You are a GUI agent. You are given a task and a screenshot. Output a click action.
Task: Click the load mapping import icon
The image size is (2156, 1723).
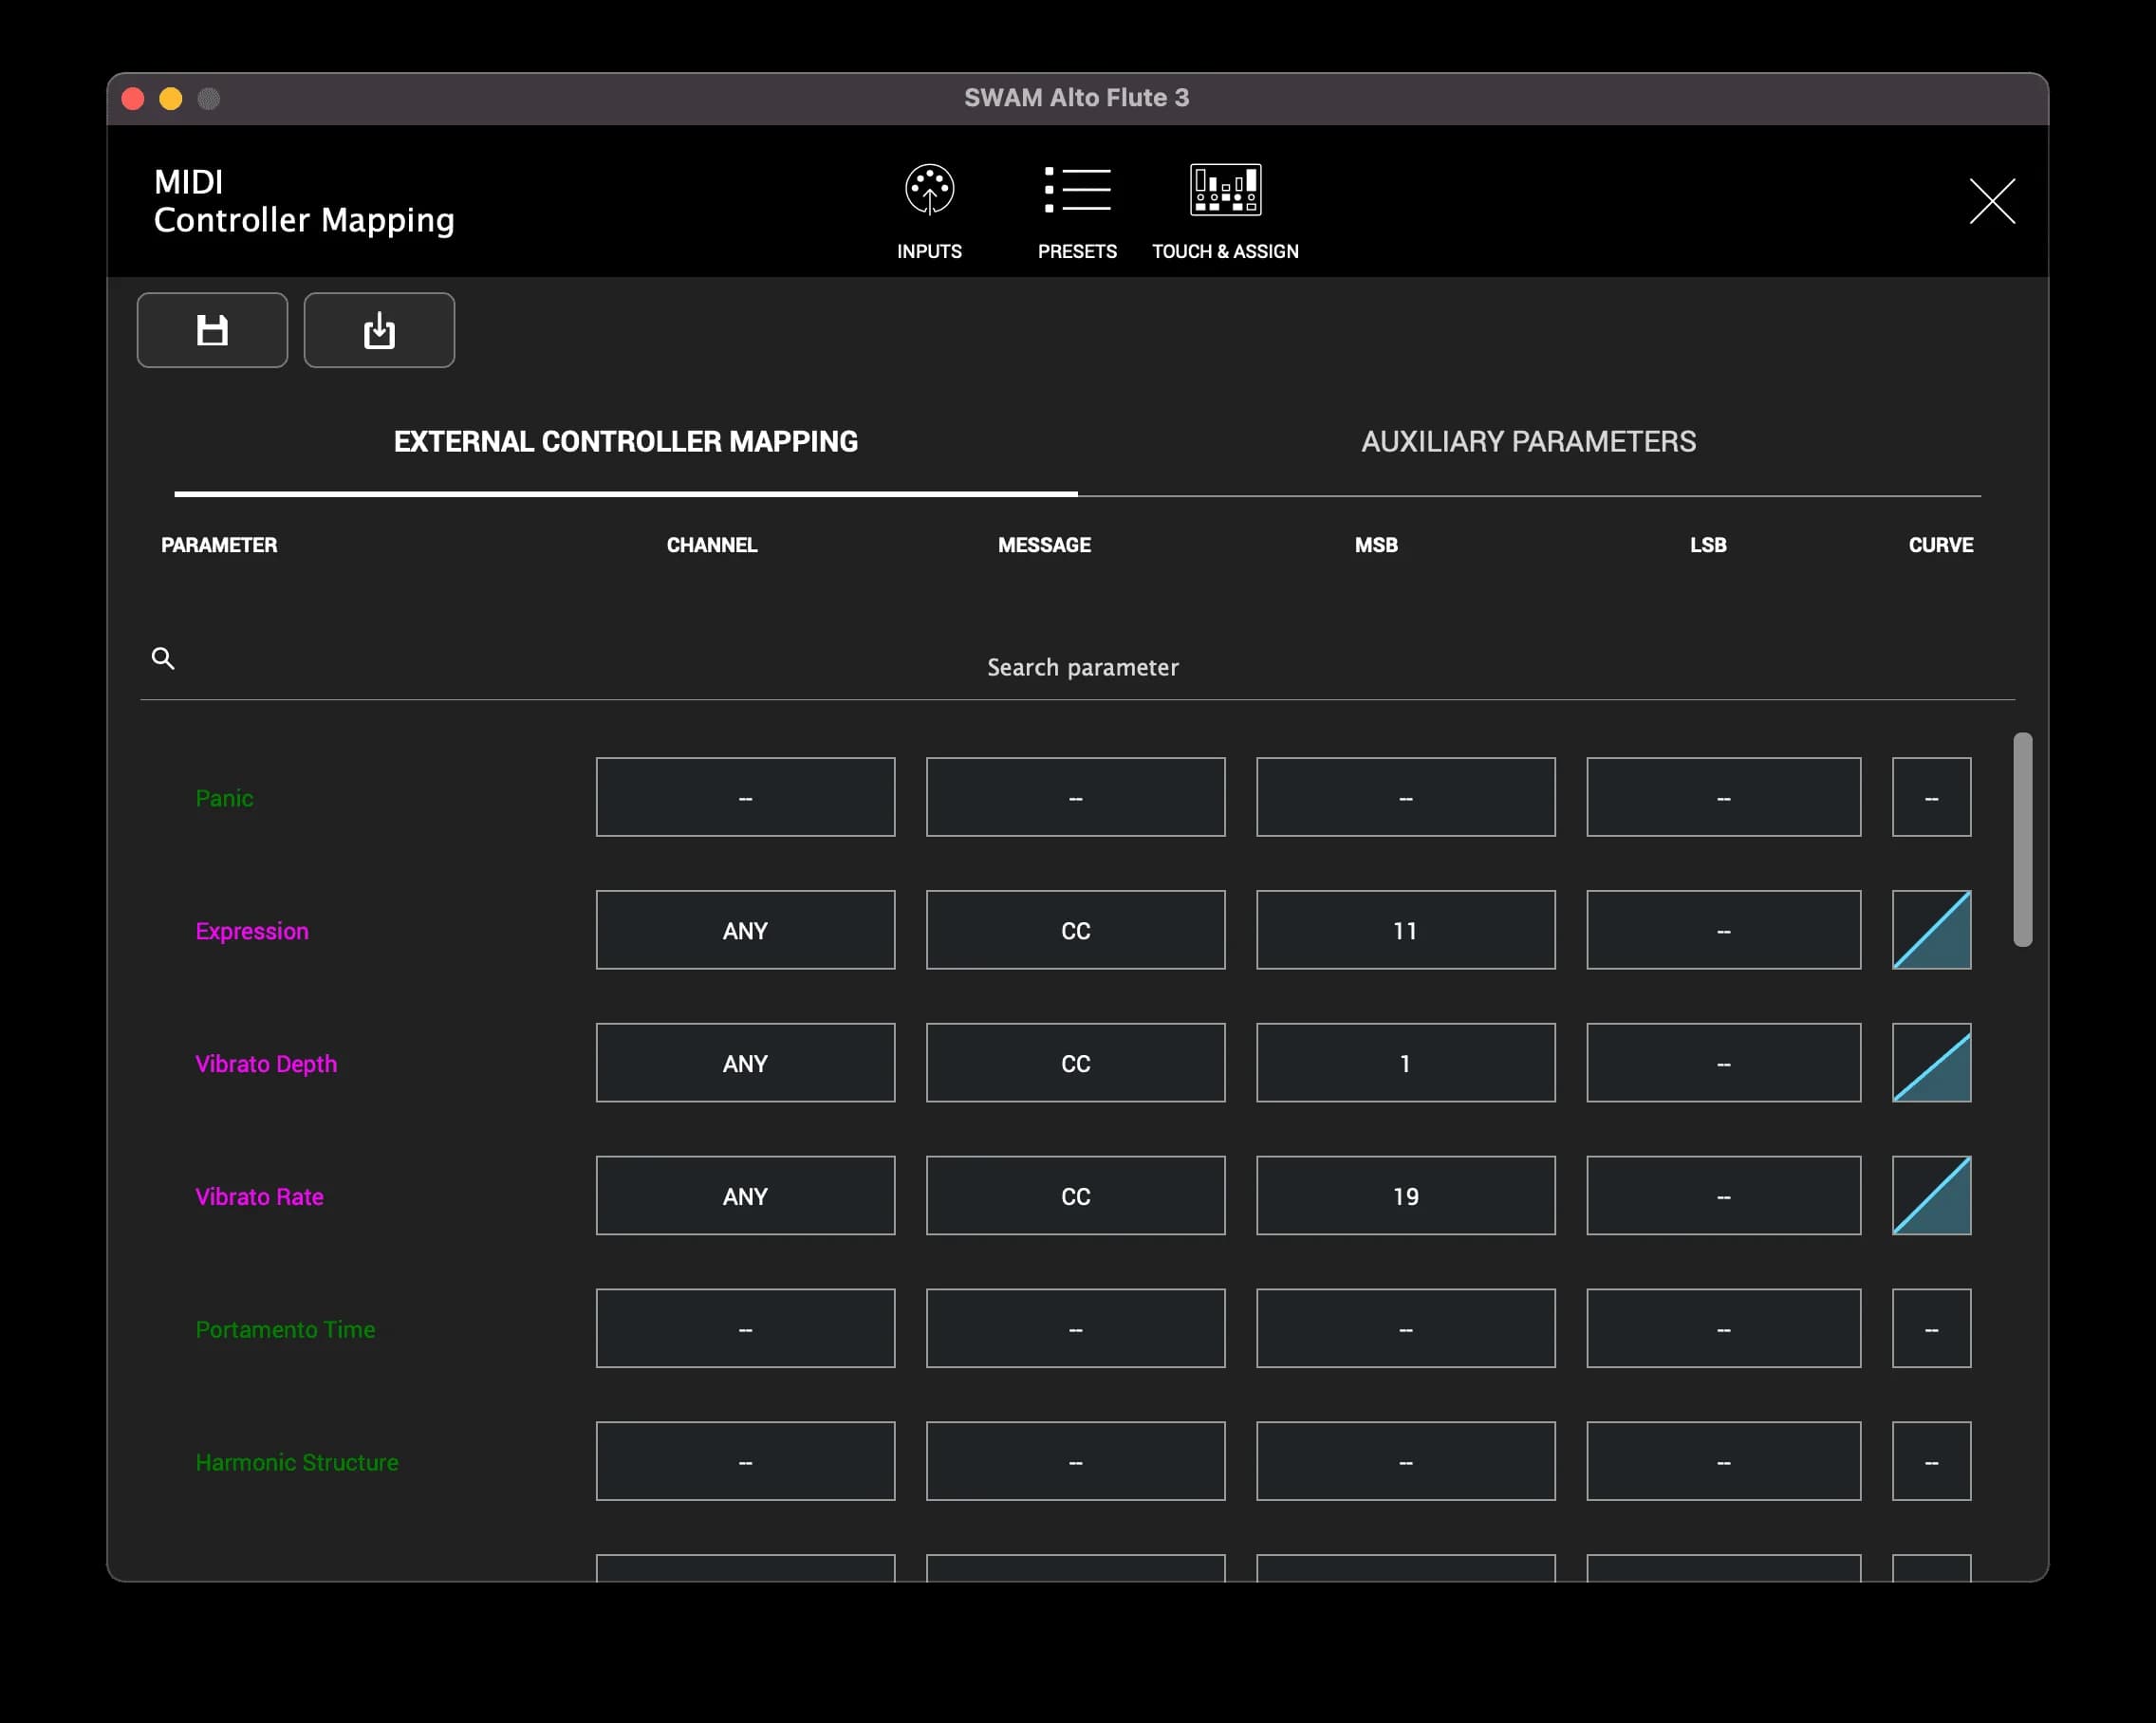pyautogui.click(x=379, y=330)
